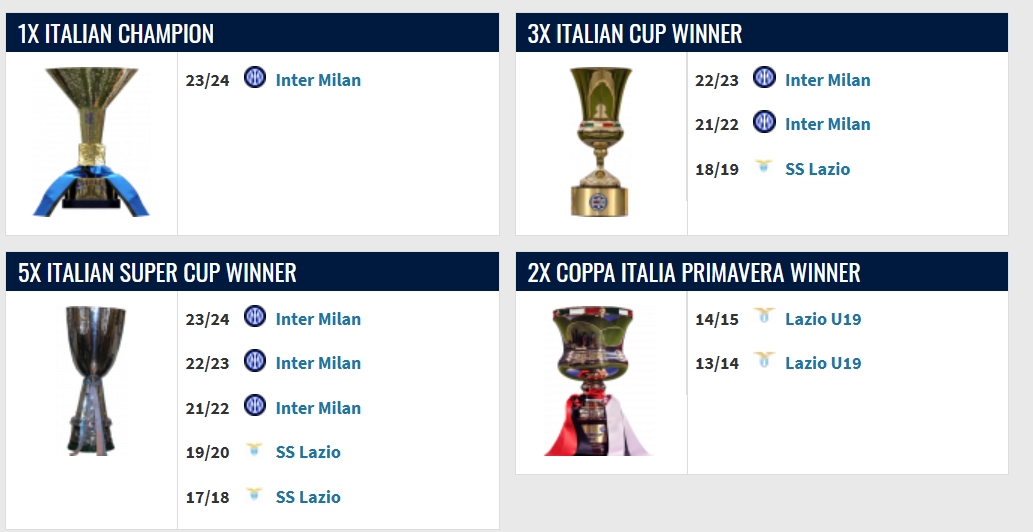This screenshot has width=1033, height=532.
Task: Click Lazio U19 crest for 14/15 Primavera
Action: pyautogui.click(x=764, y=317)
